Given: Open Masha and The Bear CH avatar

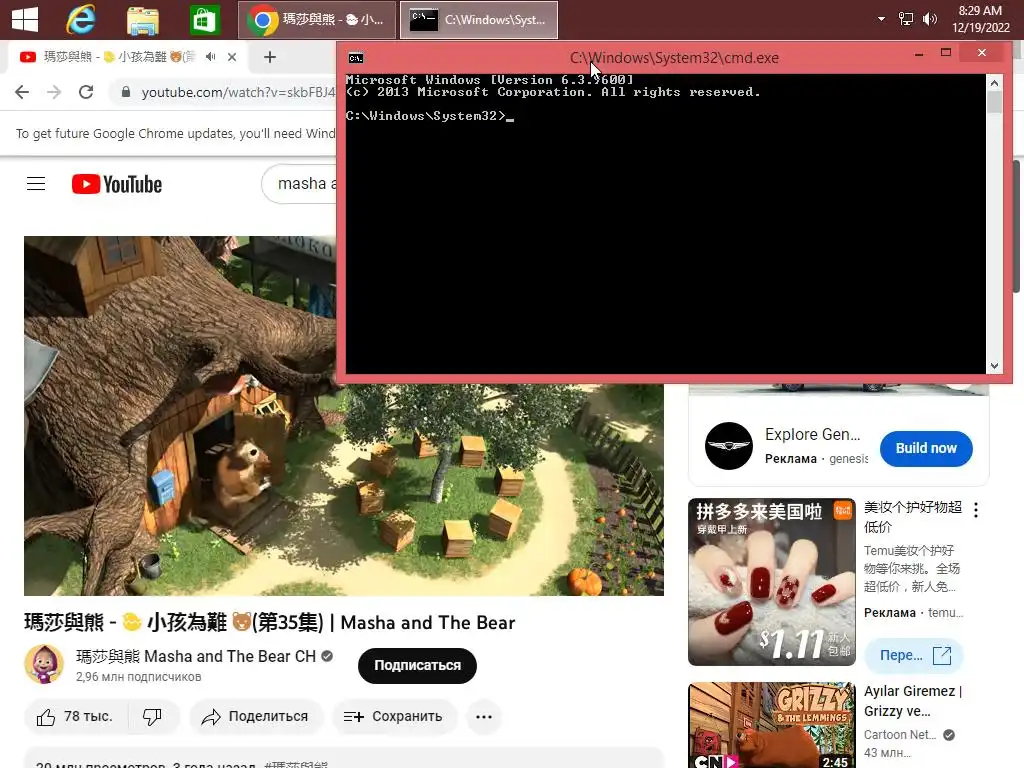Looking at the screenshot, I should [x=44, y=665].
